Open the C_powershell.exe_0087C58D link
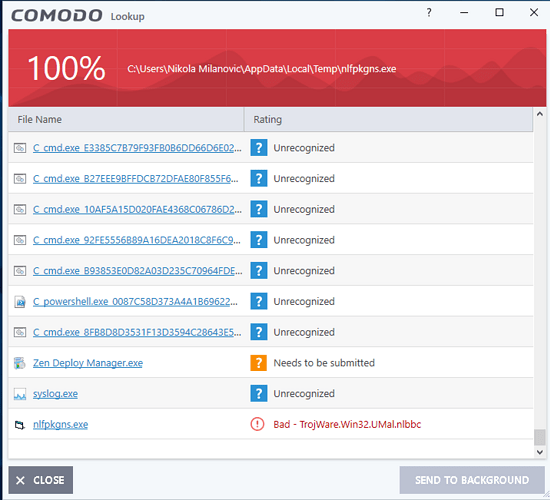The height and width of the screenshot is (500, 550). pos(135,301)
